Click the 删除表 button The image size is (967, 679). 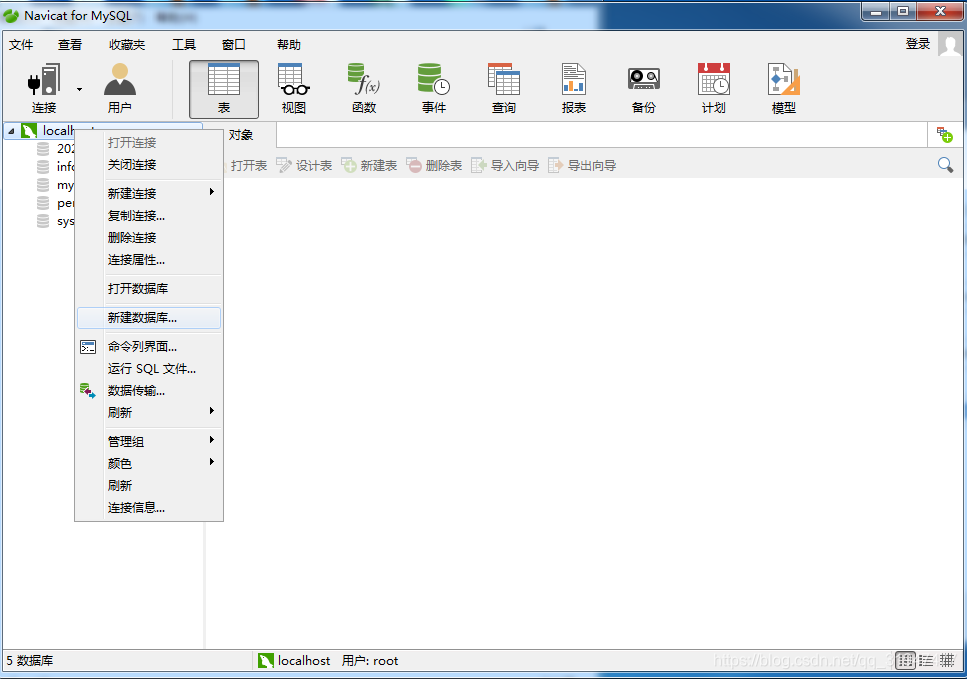(x=434, y=165)
